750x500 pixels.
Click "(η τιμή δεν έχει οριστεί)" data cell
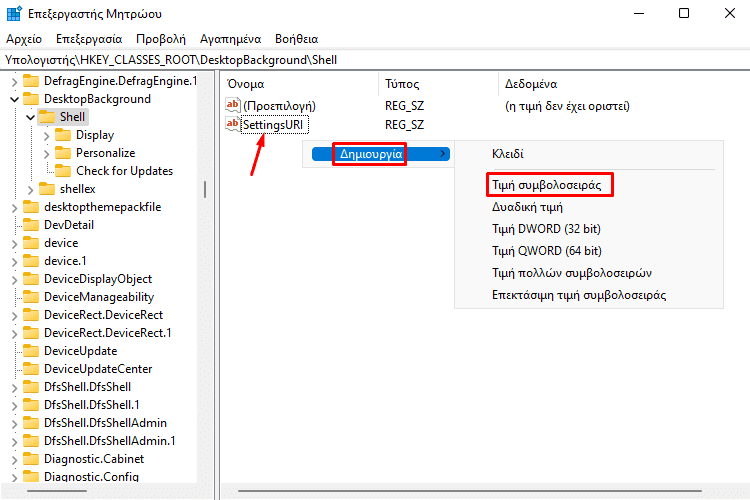(x=567, y=106)
